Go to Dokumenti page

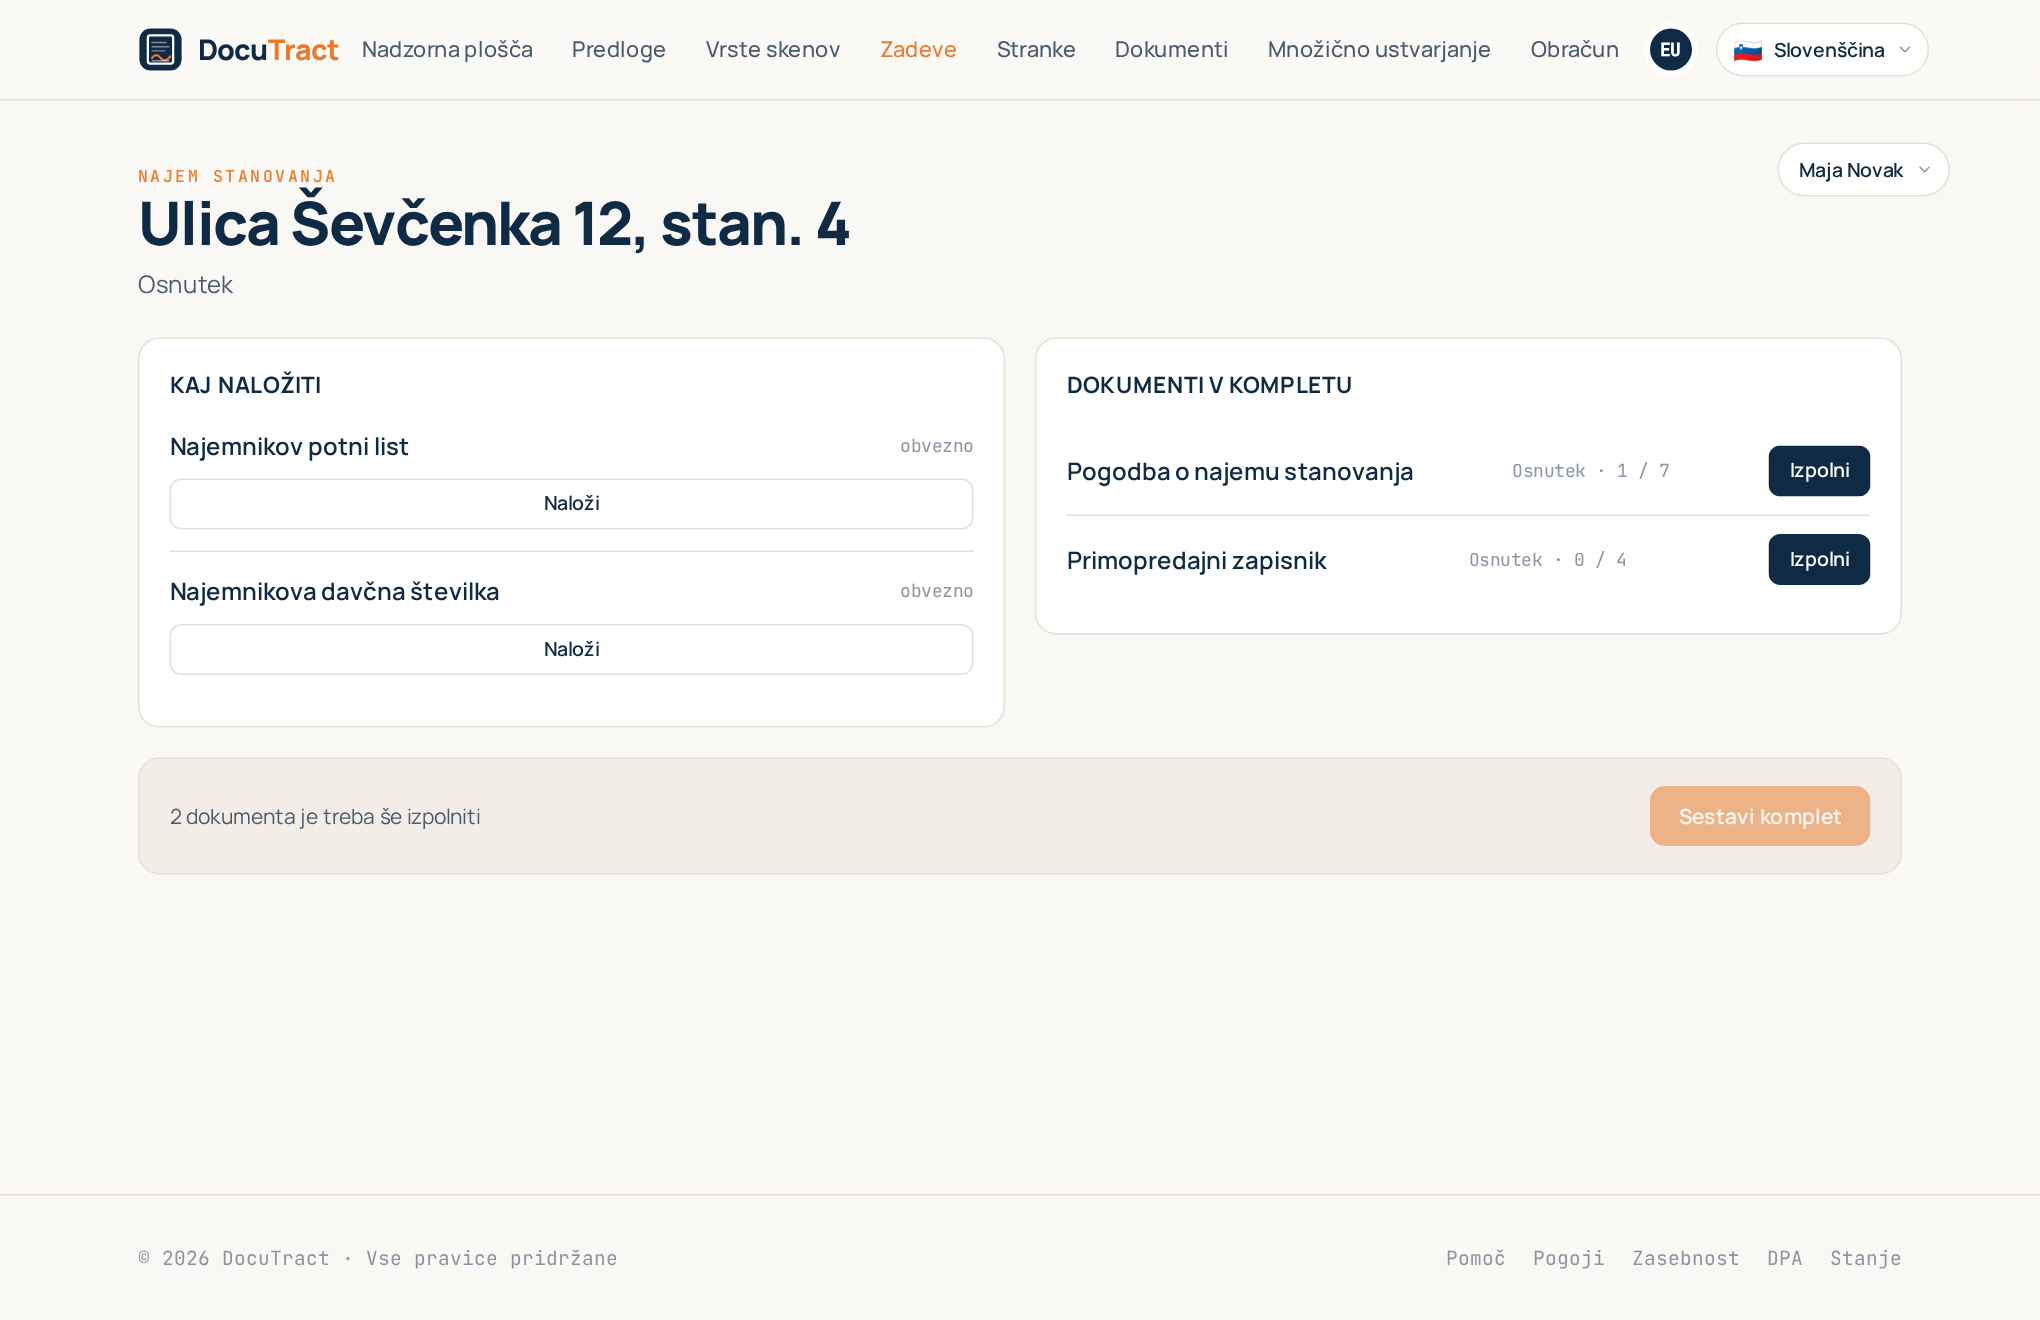click(x=1171, y=50)
